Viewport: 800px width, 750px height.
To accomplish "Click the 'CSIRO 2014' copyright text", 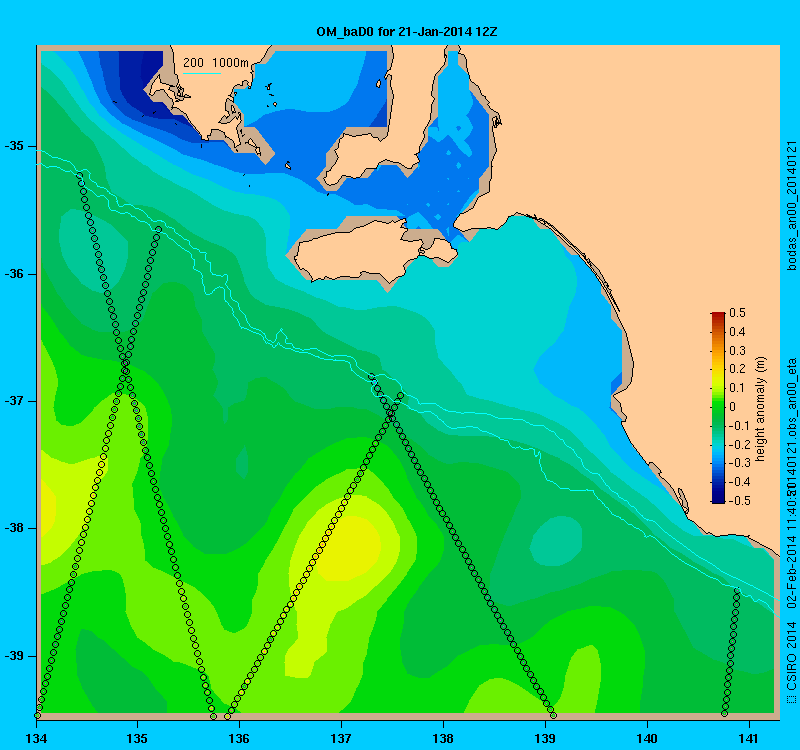I will [x=792, y=656].
